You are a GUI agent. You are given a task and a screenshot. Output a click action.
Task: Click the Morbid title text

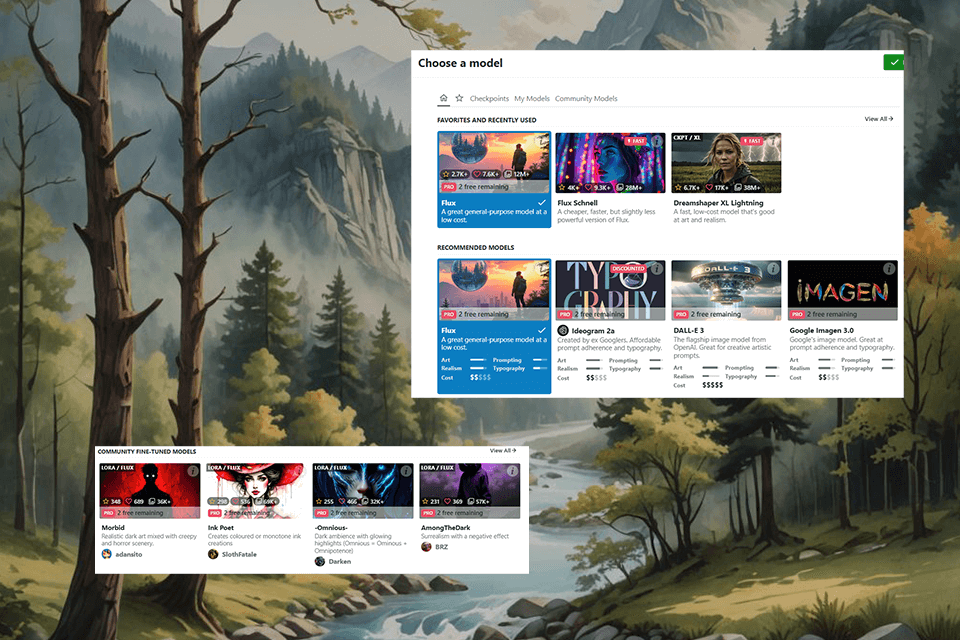click(x=113, y=527)
